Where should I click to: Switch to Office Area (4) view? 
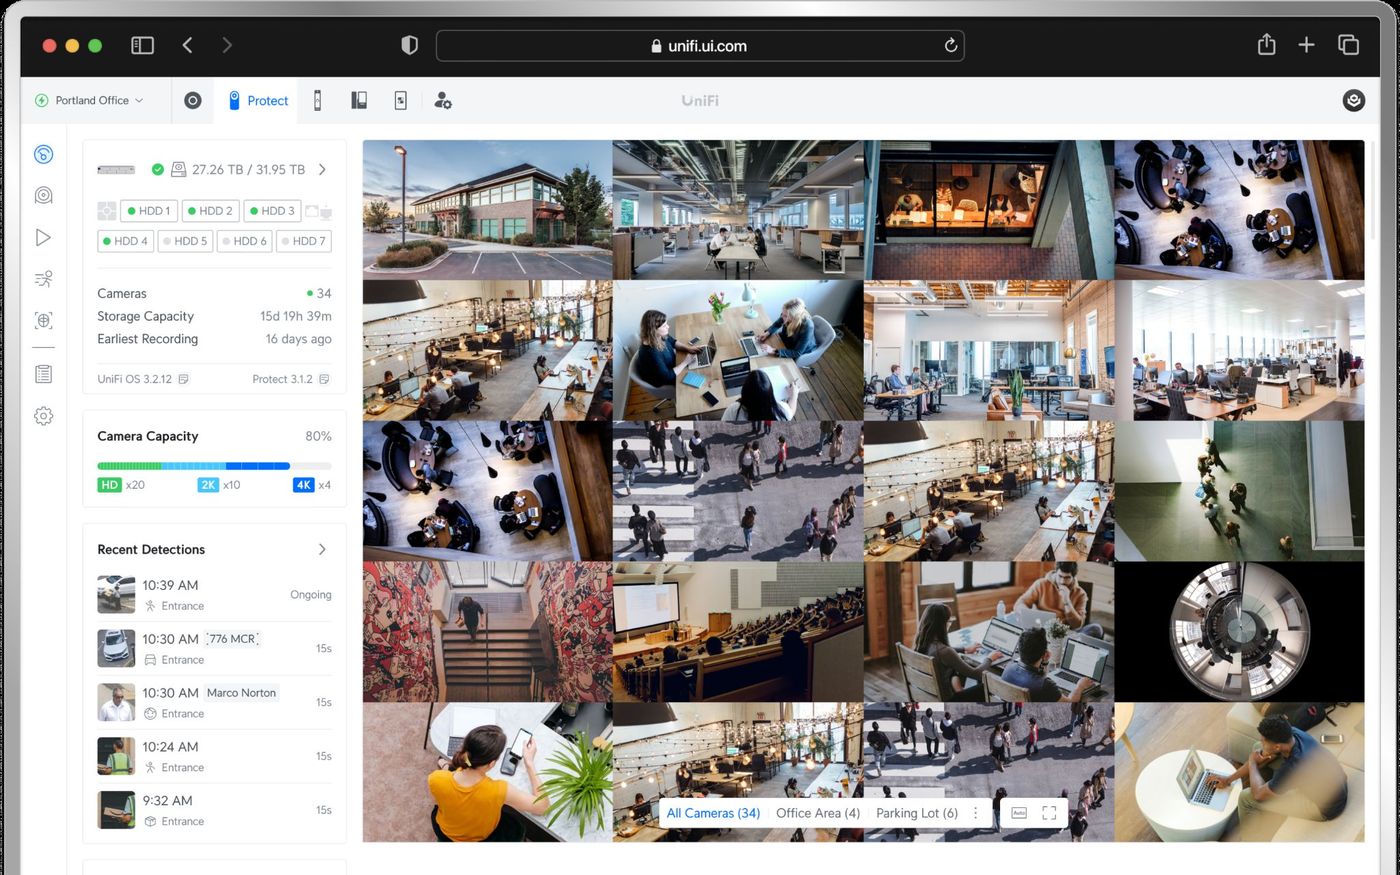(x=818, y=813)
